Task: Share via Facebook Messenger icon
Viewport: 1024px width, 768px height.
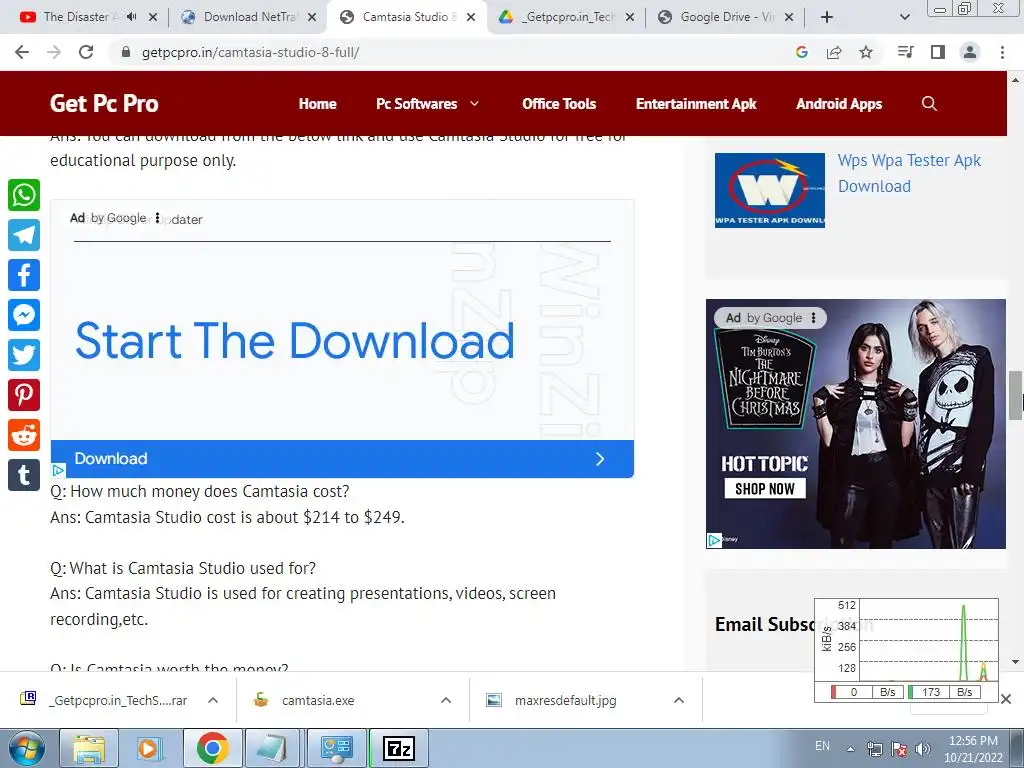Action: click(x=24, y=315)
